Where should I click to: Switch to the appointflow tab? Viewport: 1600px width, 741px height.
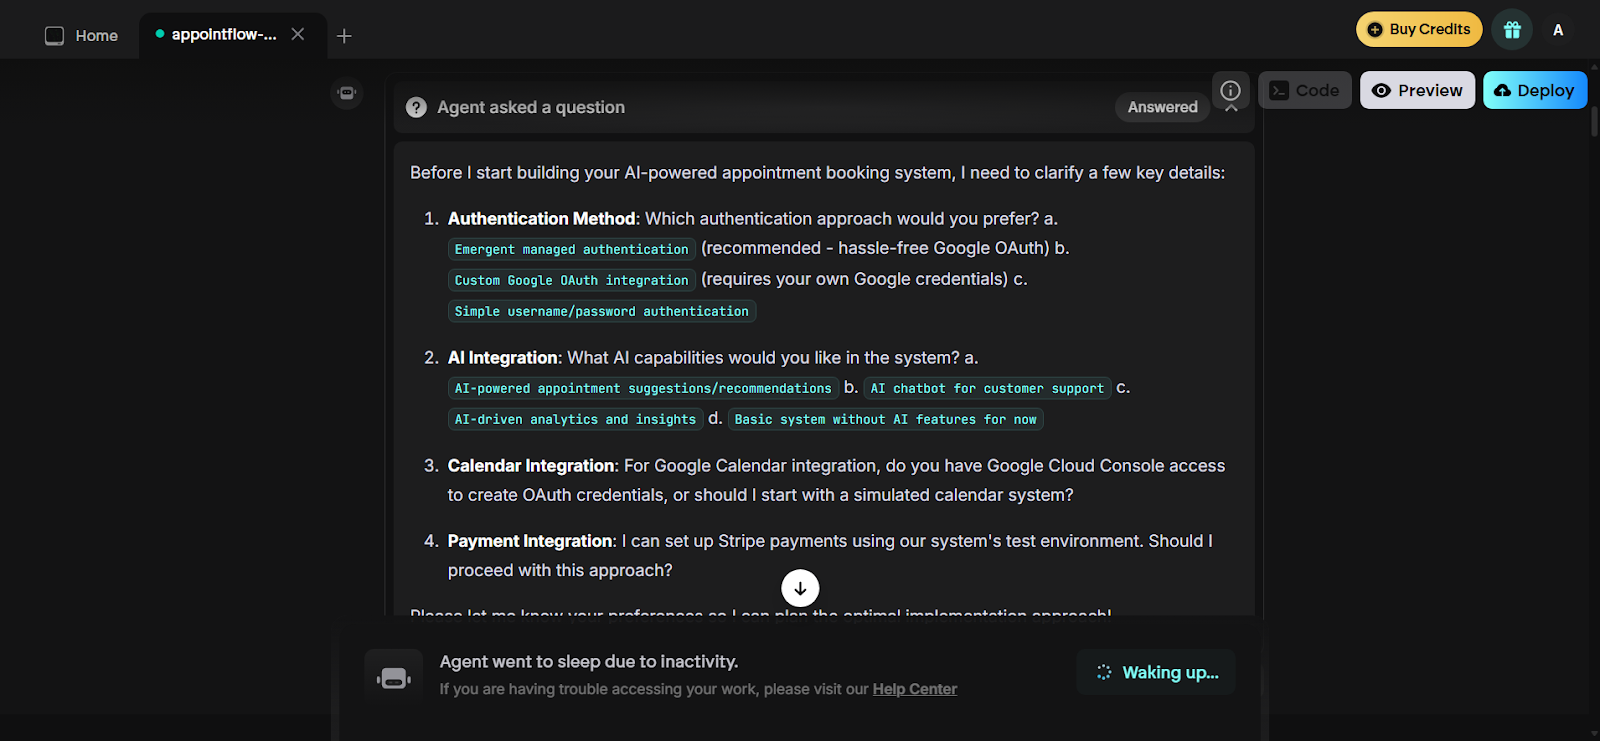click(223, 34)
